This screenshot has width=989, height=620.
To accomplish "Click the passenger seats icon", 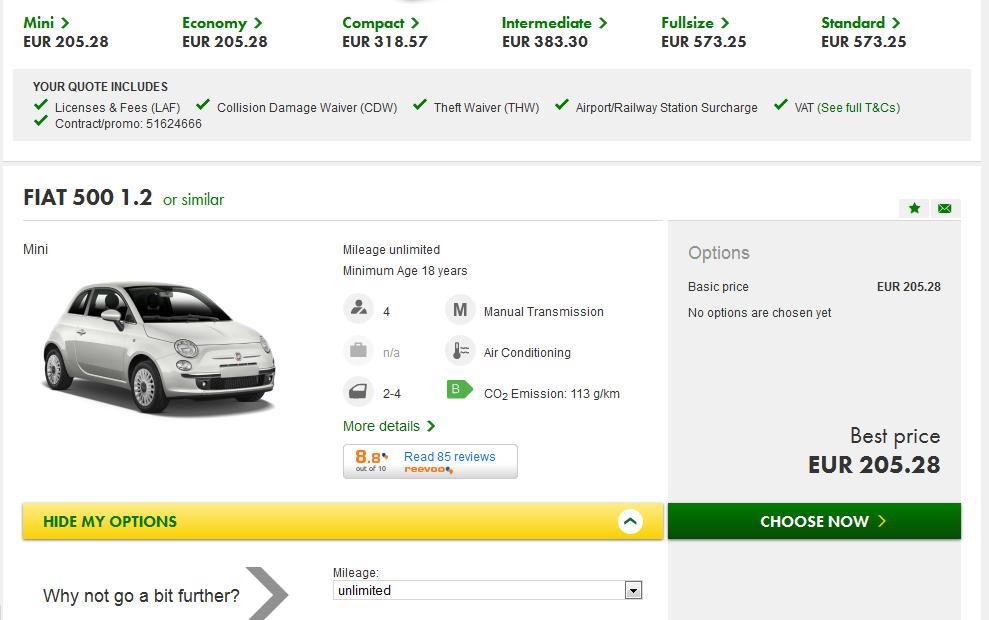I will click(x=359, y=309).
